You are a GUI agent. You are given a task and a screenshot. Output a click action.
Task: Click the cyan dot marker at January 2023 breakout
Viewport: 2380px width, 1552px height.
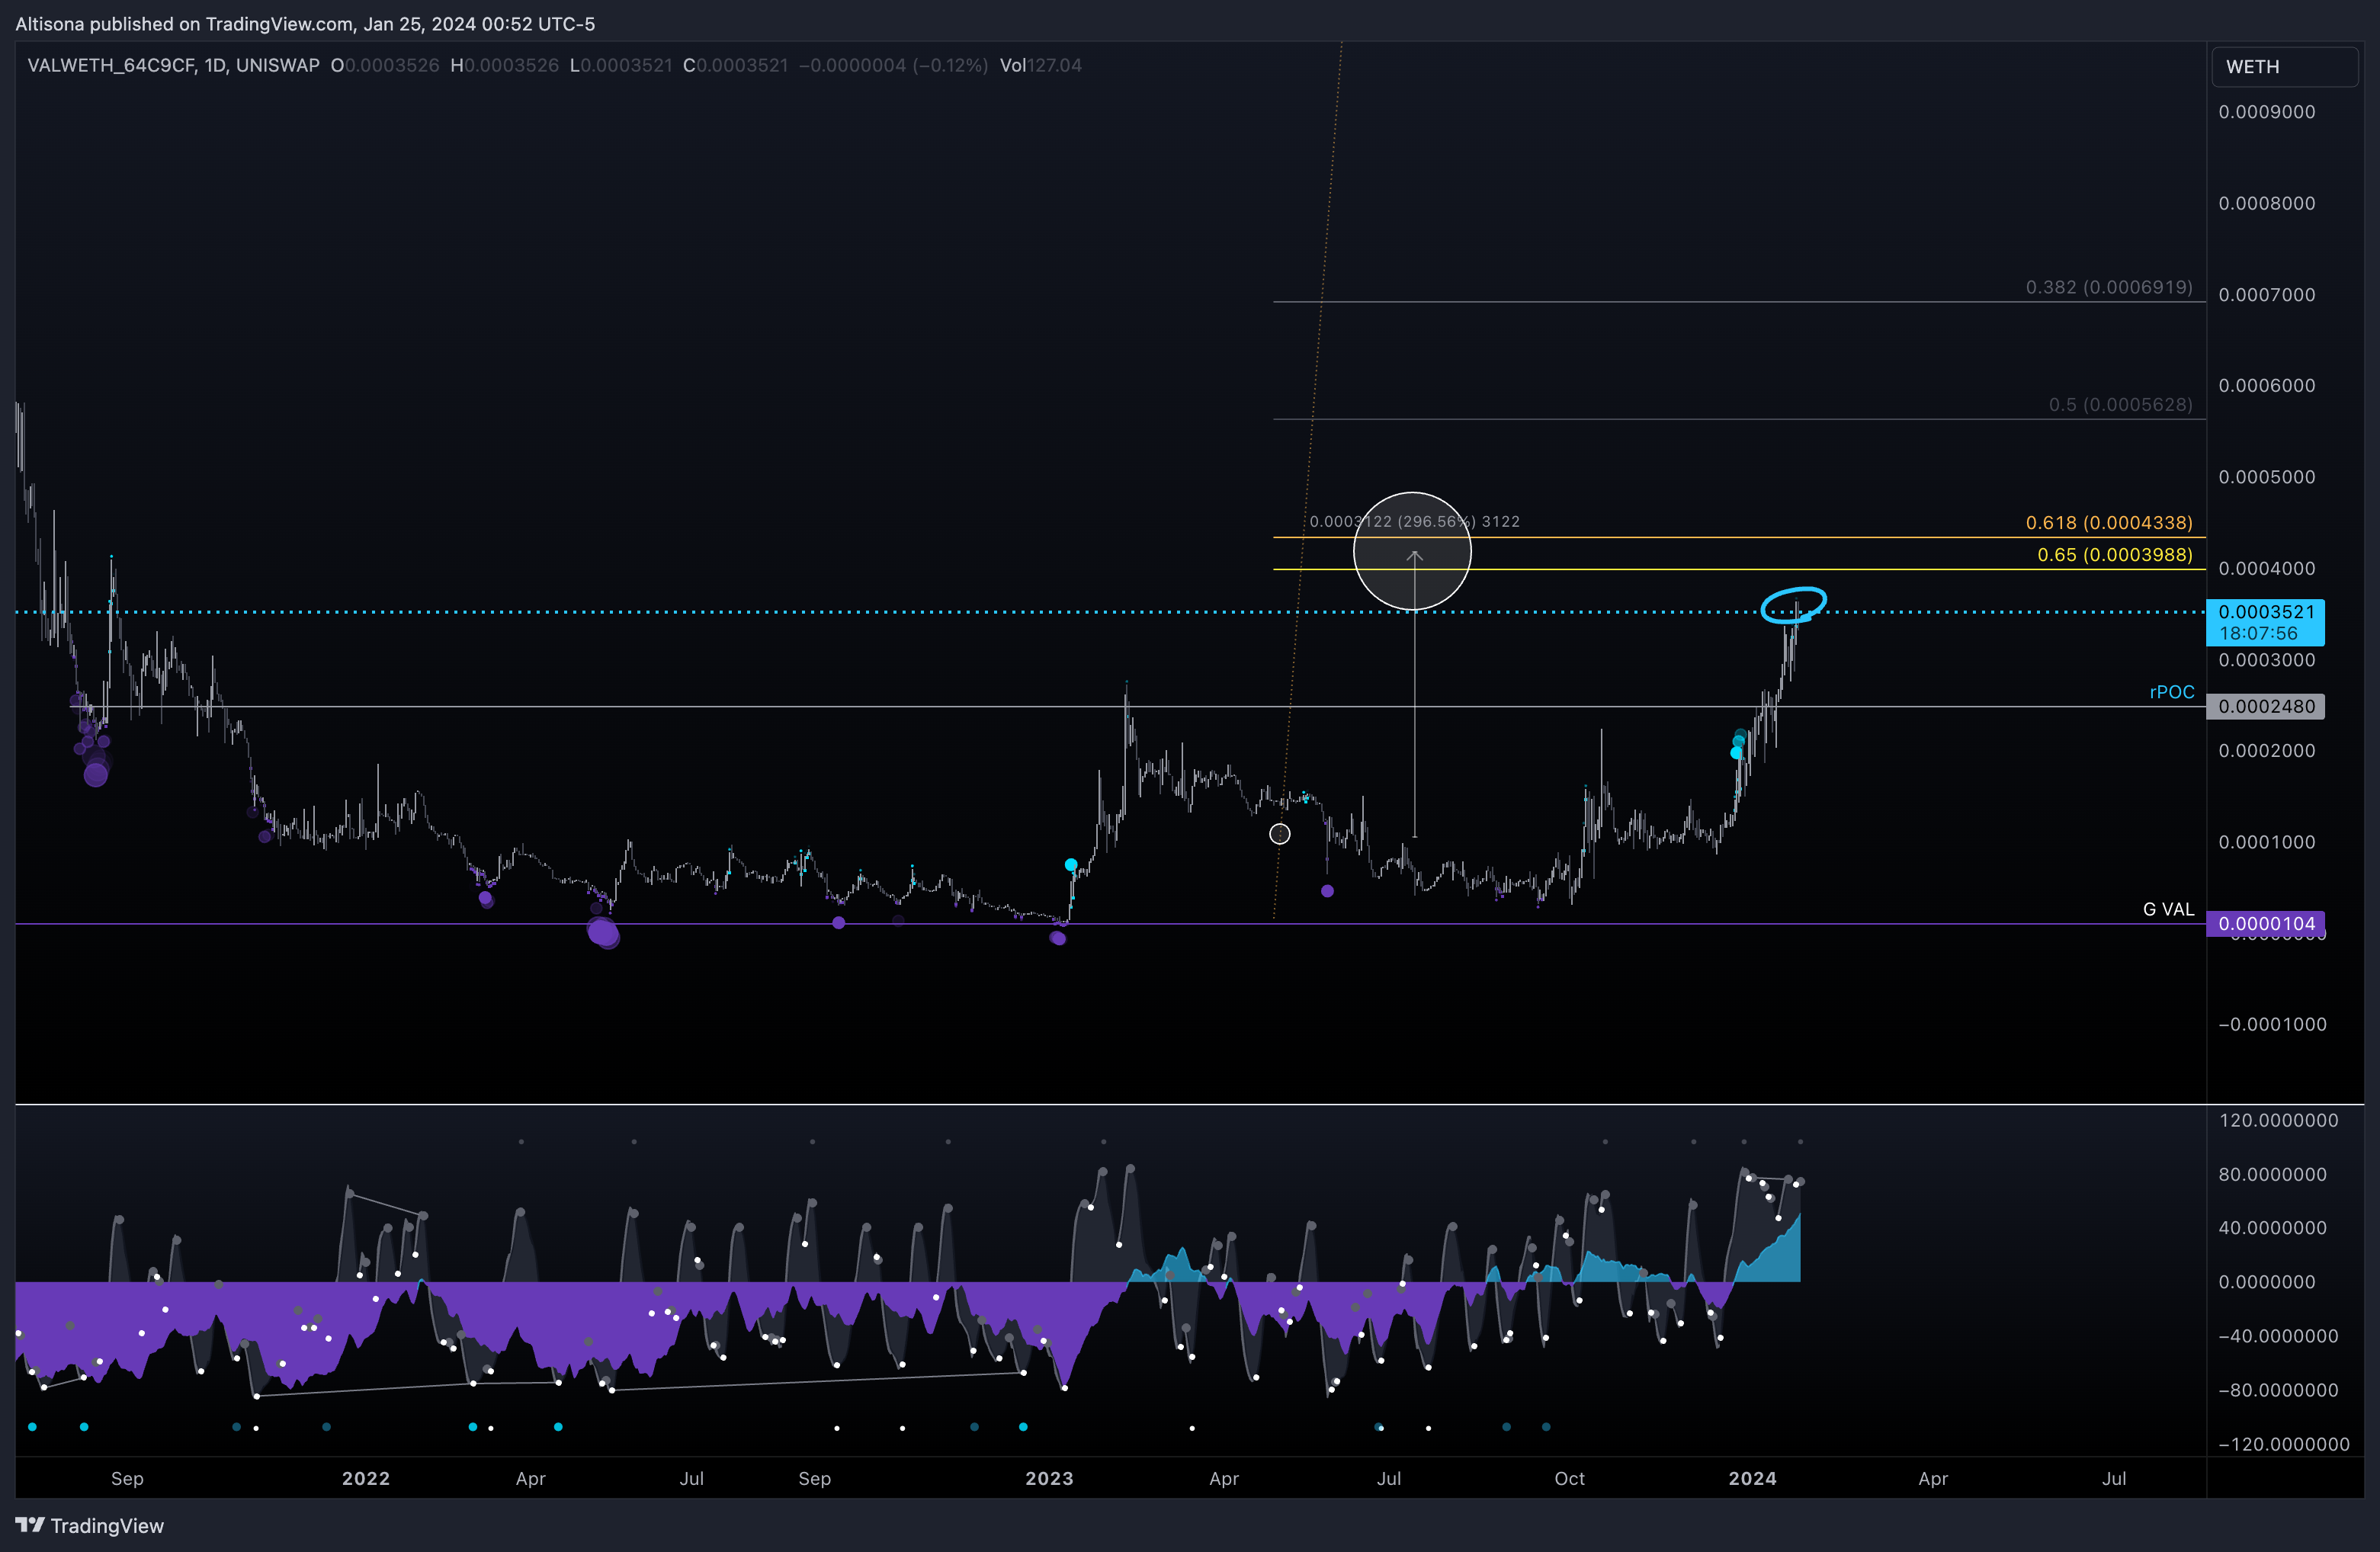click(1071, 864)
